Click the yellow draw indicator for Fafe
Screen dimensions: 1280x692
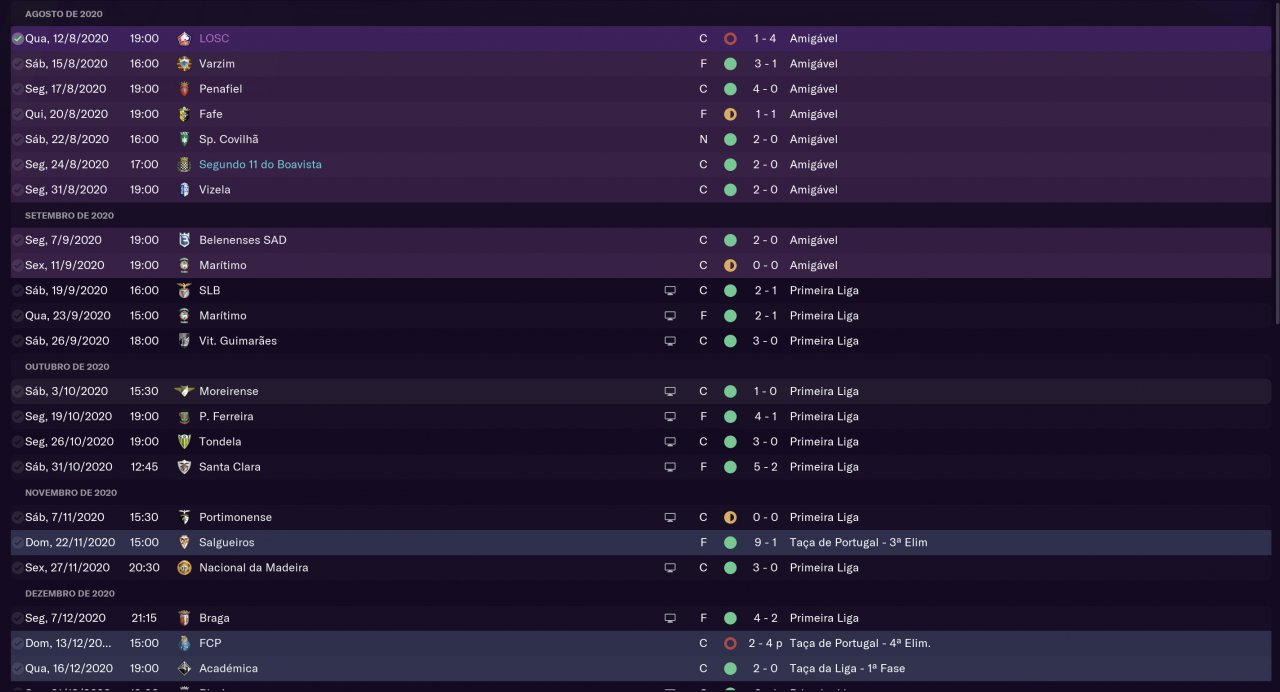pos(730,114)
